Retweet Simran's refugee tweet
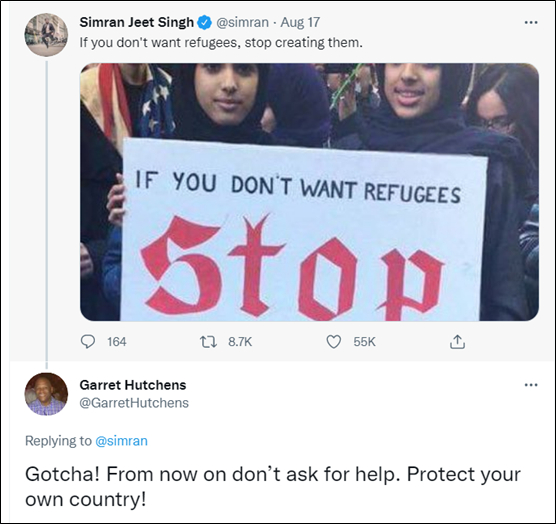This screenshot has width=556, height=524. pos(208,342)
